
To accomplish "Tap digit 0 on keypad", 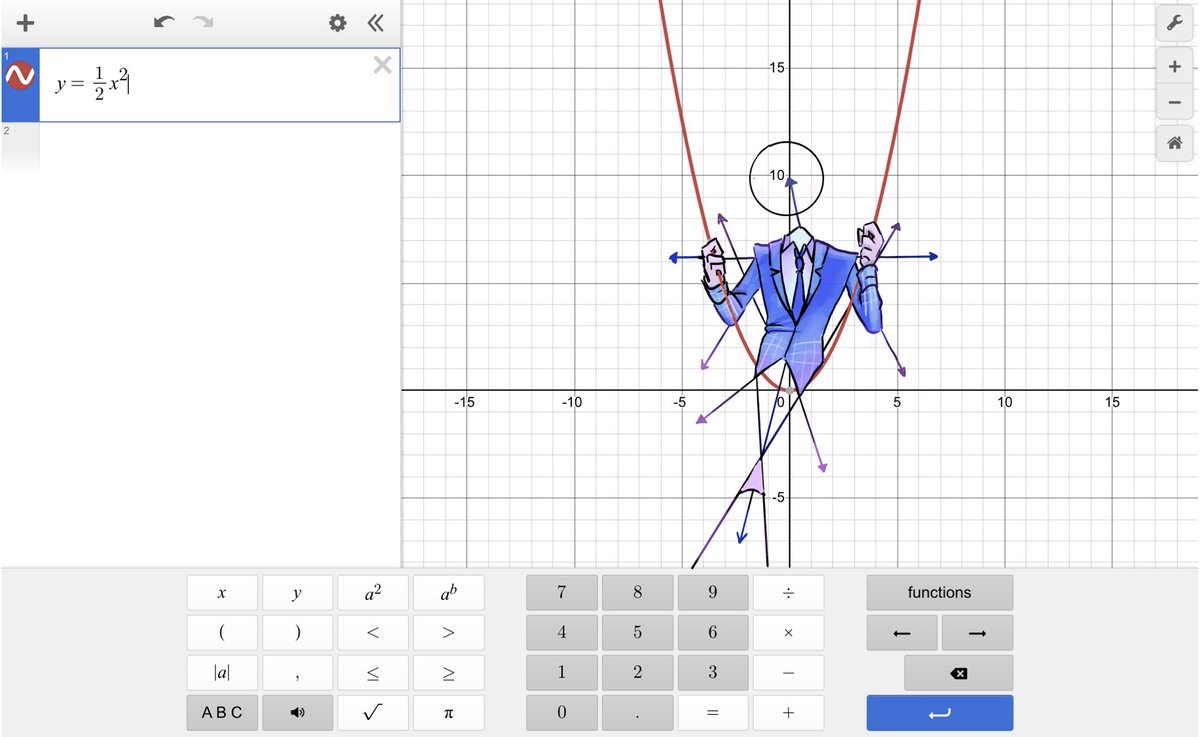I will [x=562, y=713].
